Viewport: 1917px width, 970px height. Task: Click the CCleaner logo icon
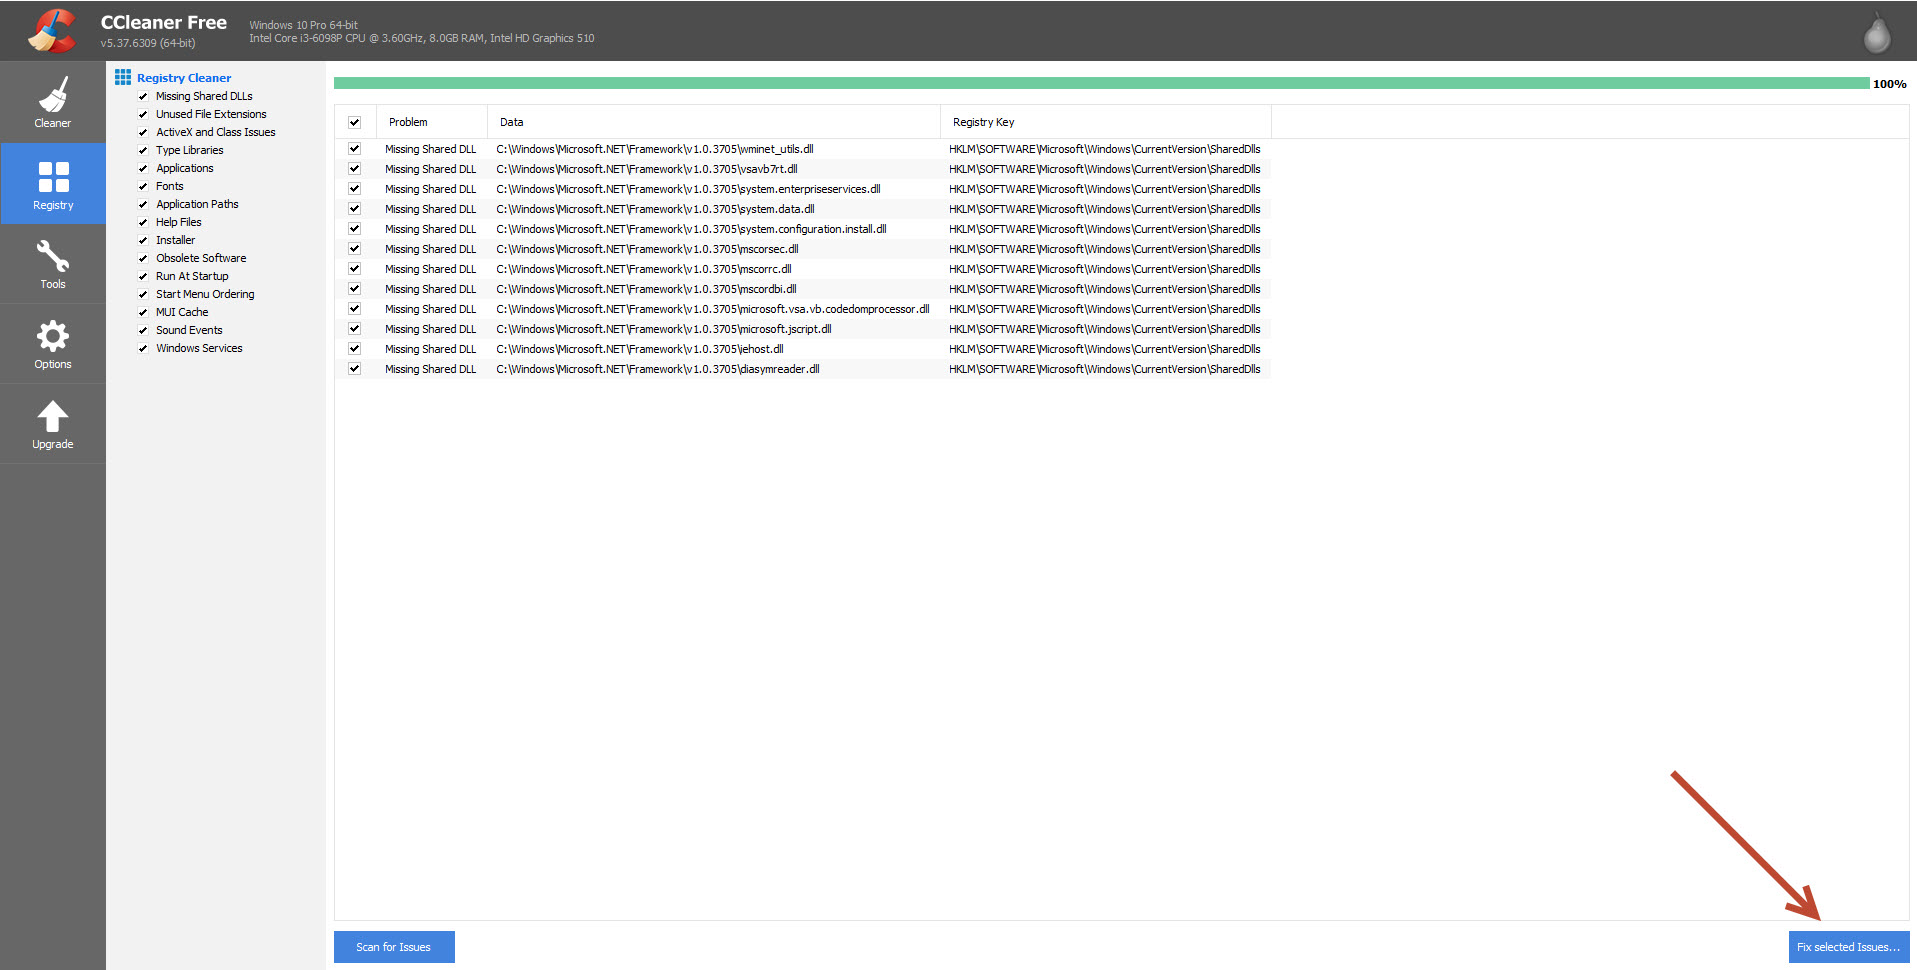point(52,30)
